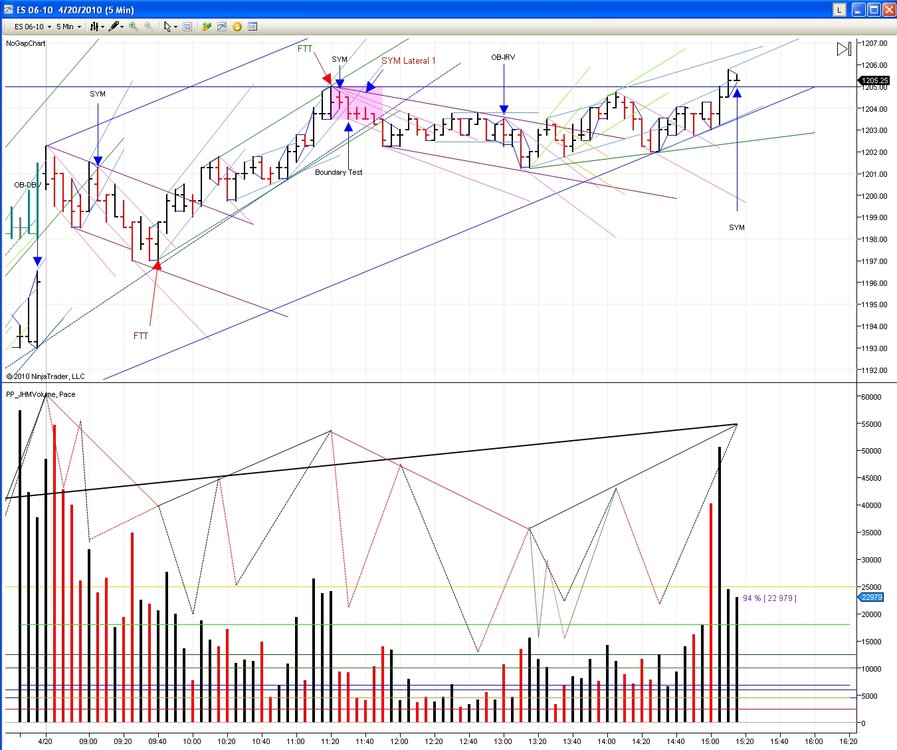Open the indicators chart icon
This screenshot has height=750, width=897.
(222, 26)
